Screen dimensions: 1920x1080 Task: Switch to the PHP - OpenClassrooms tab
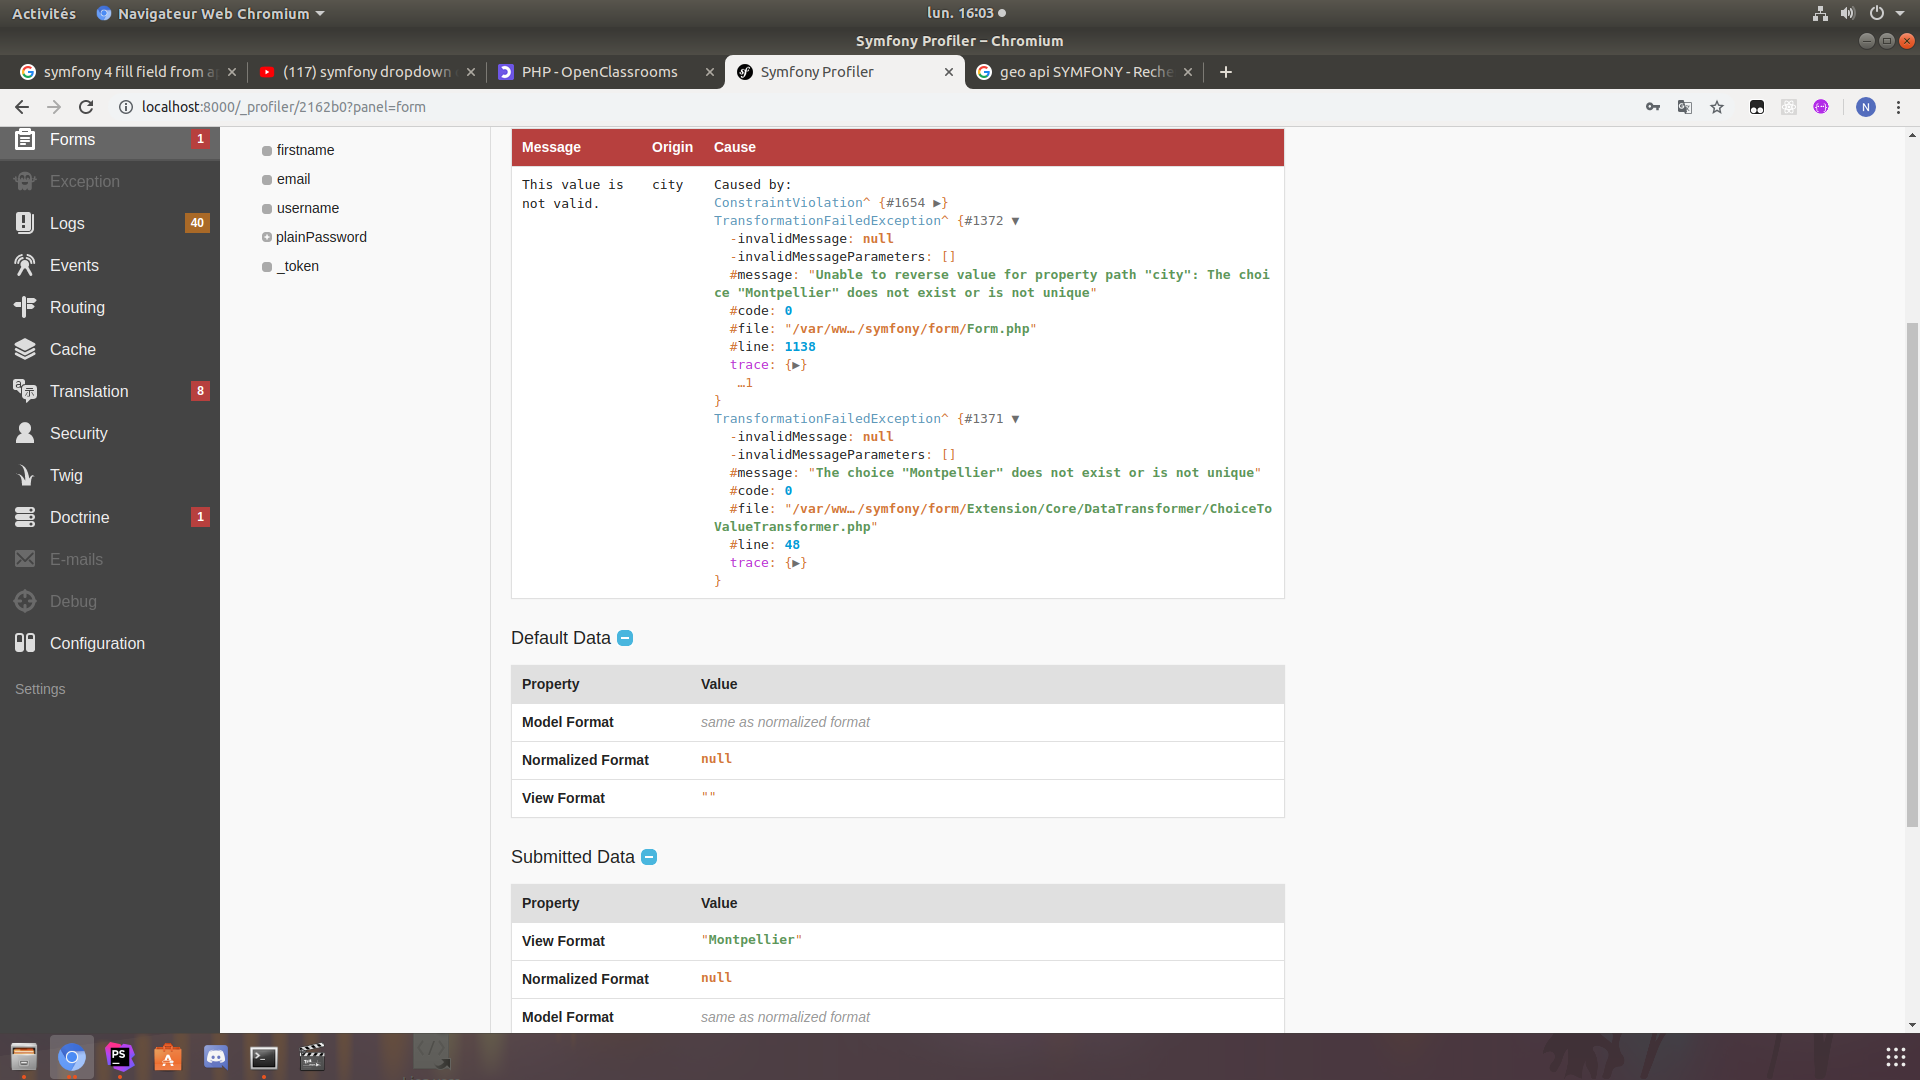click(x=600, y=72)
